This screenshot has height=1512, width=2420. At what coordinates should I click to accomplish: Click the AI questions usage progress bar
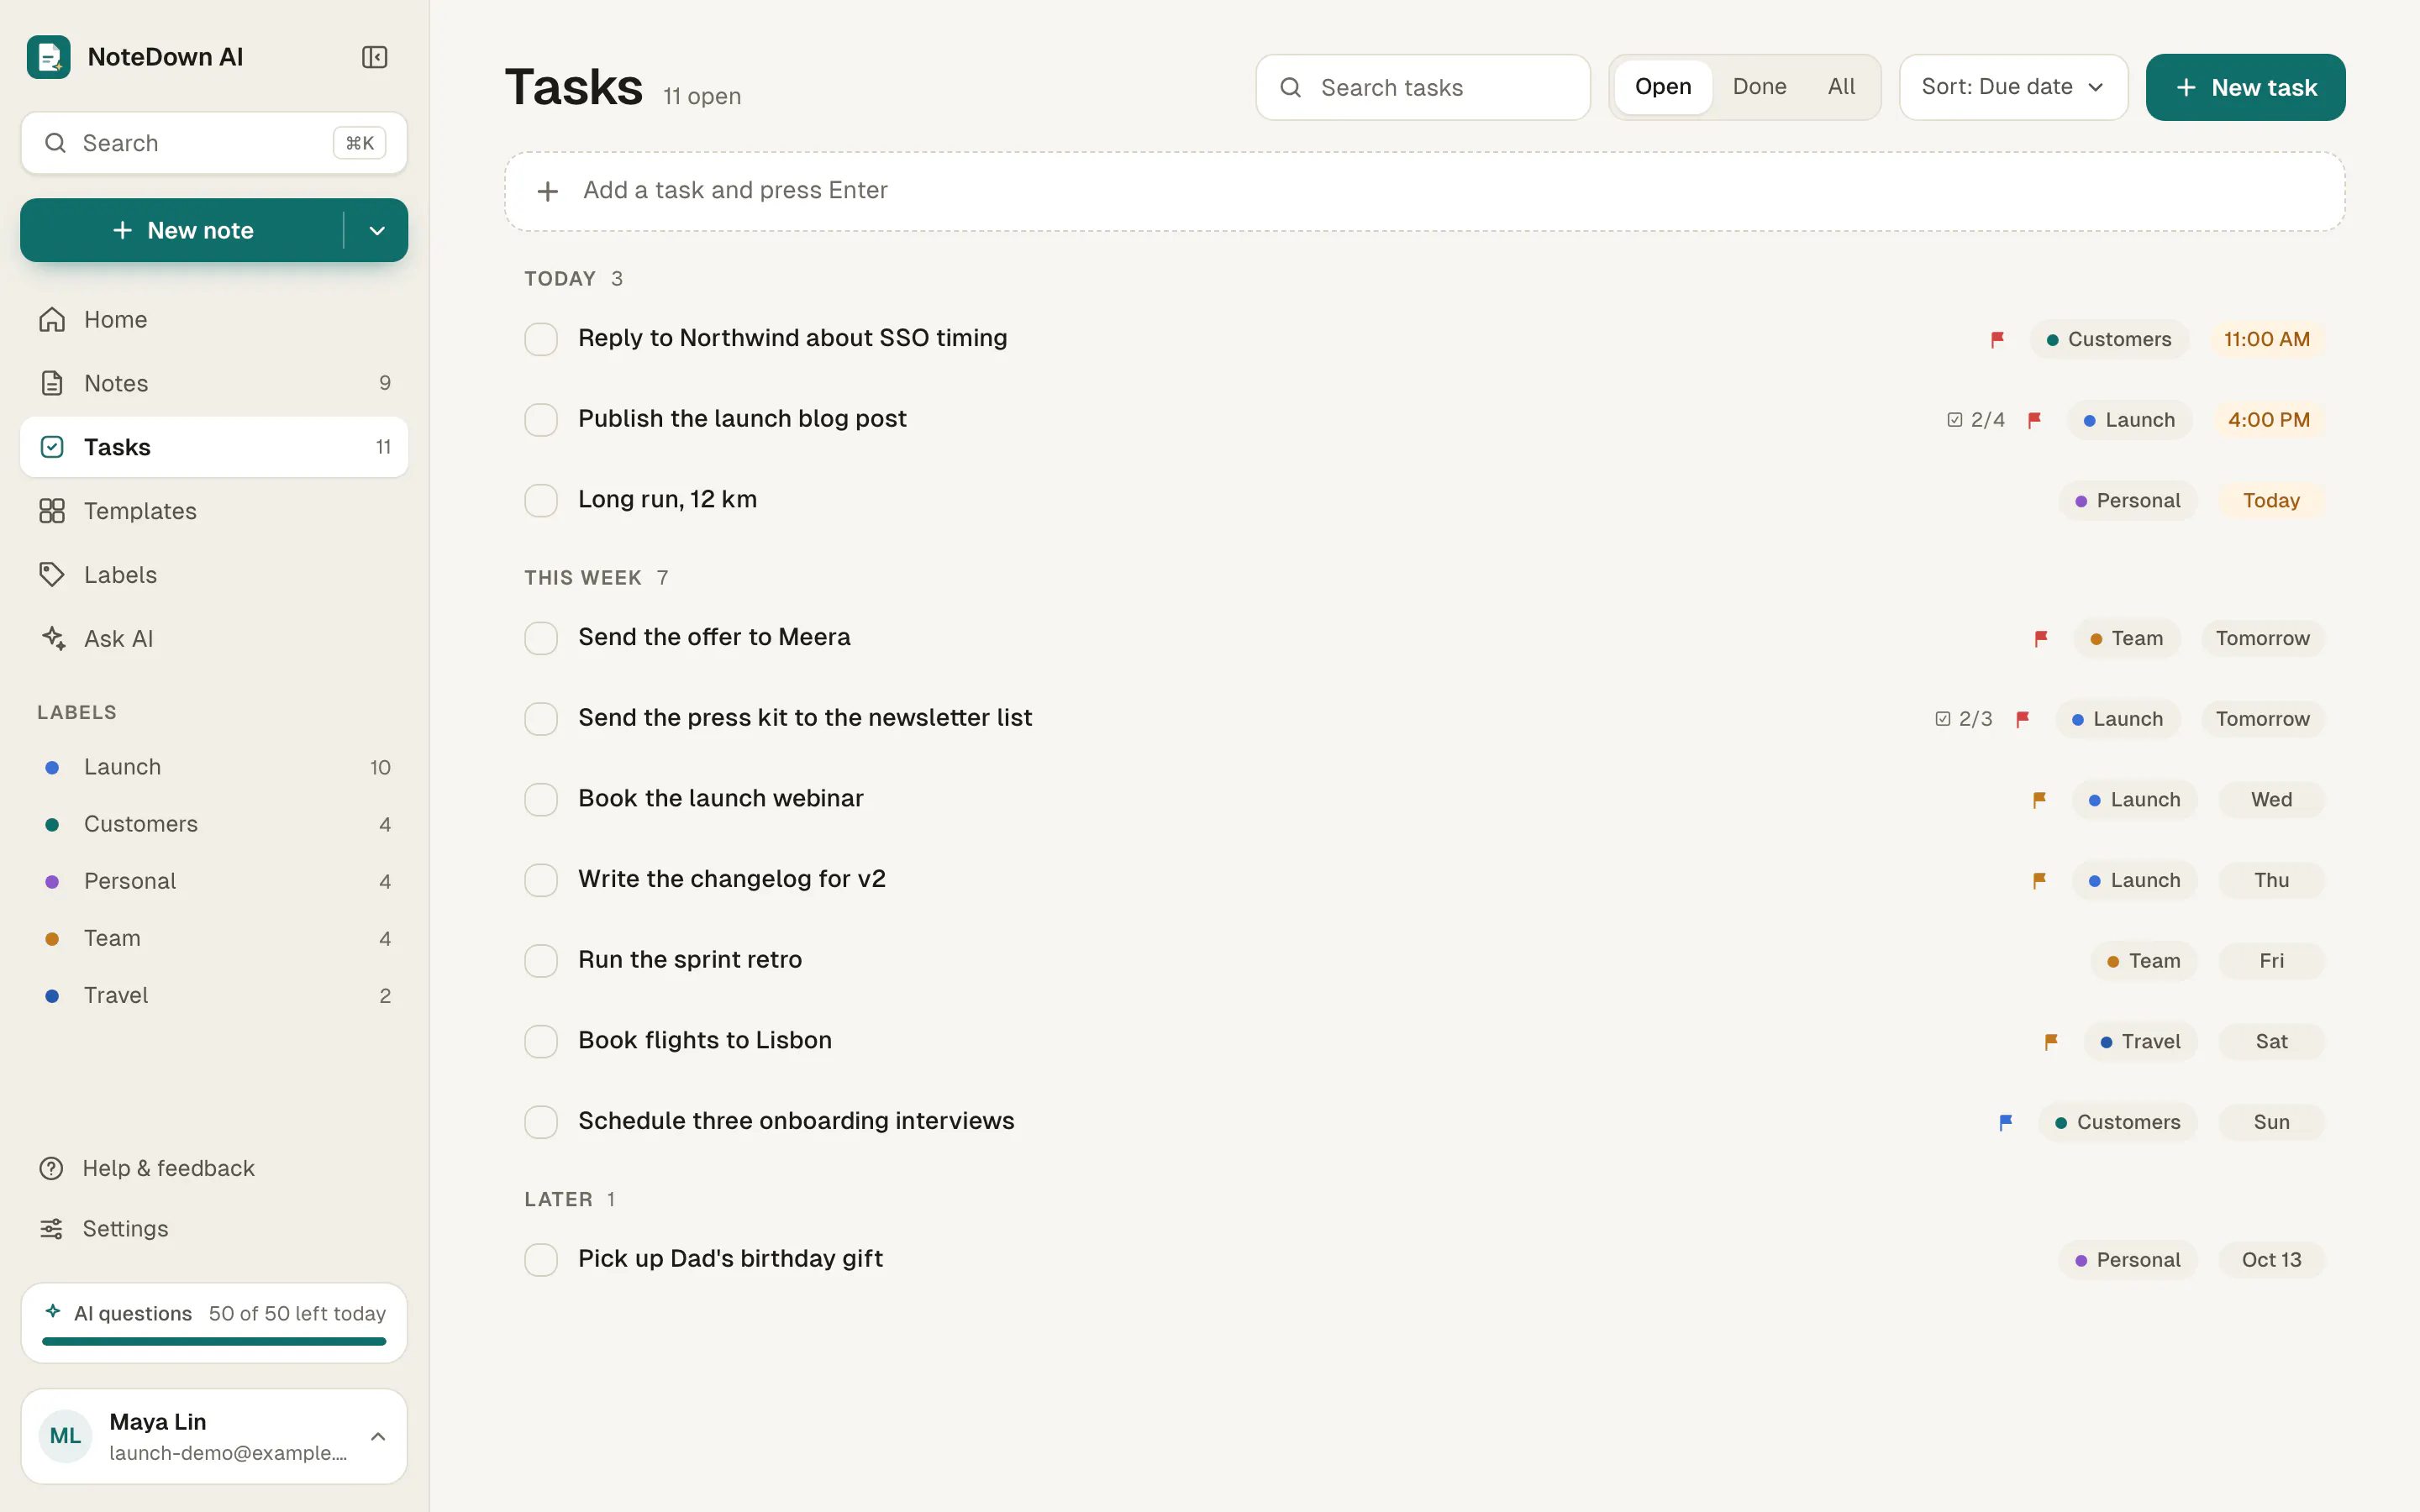214,1342
